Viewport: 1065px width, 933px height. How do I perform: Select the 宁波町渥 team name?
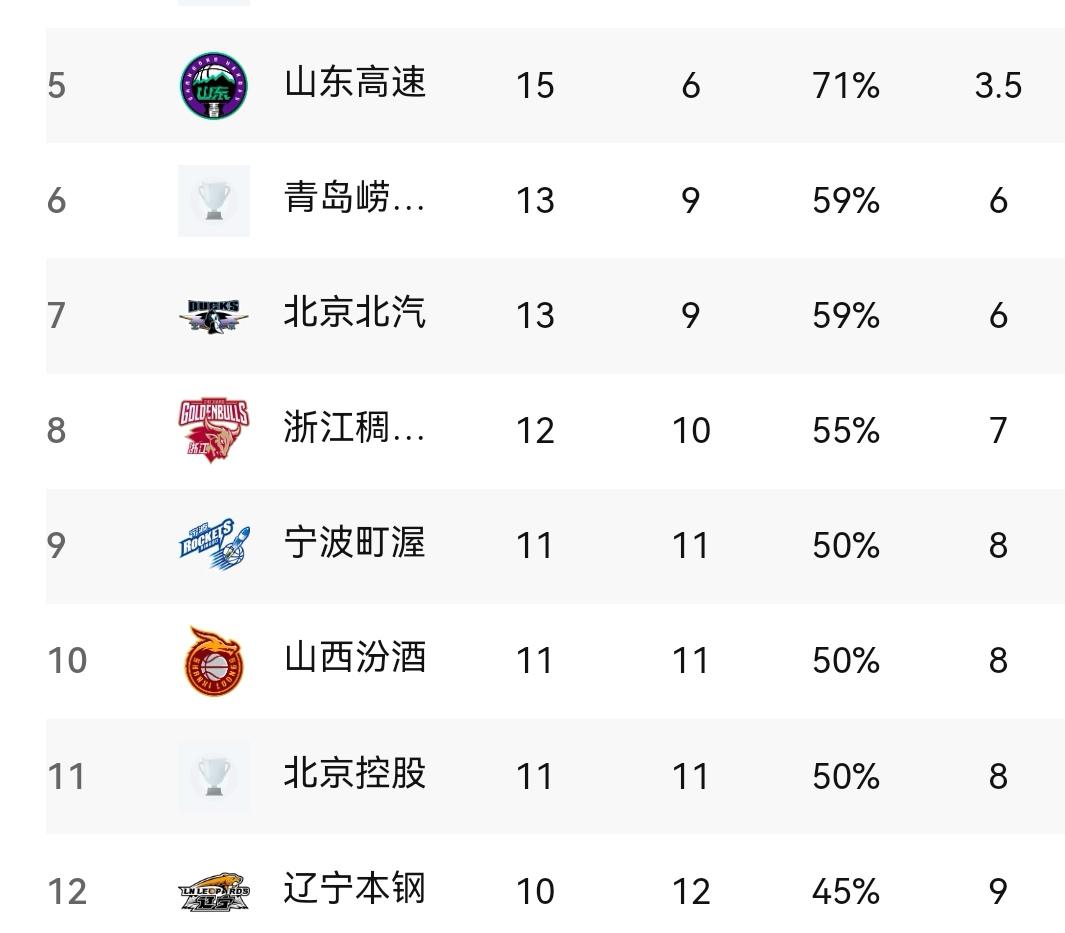click(355, 543)
